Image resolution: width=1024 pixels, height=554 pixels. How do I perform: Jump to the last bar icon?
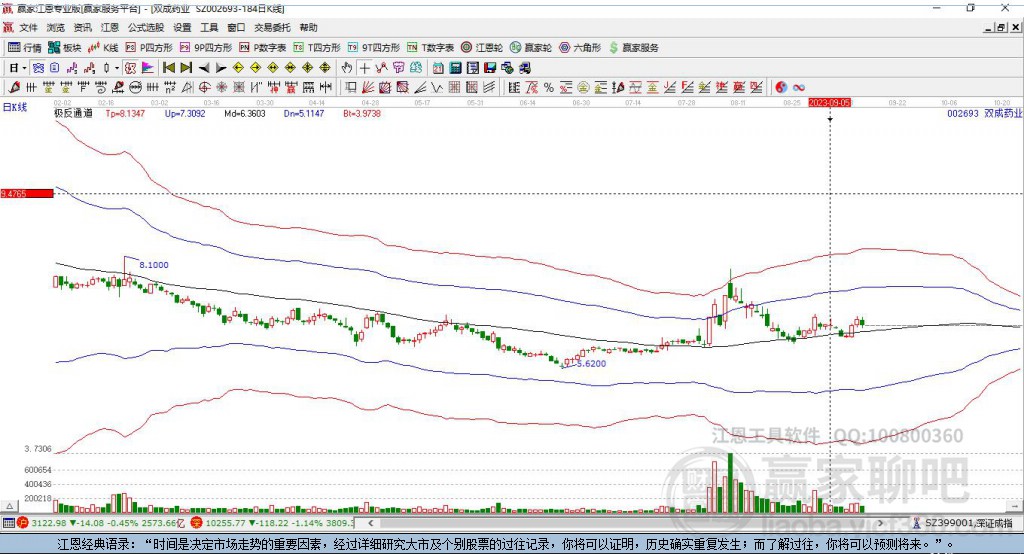(186, 68)
